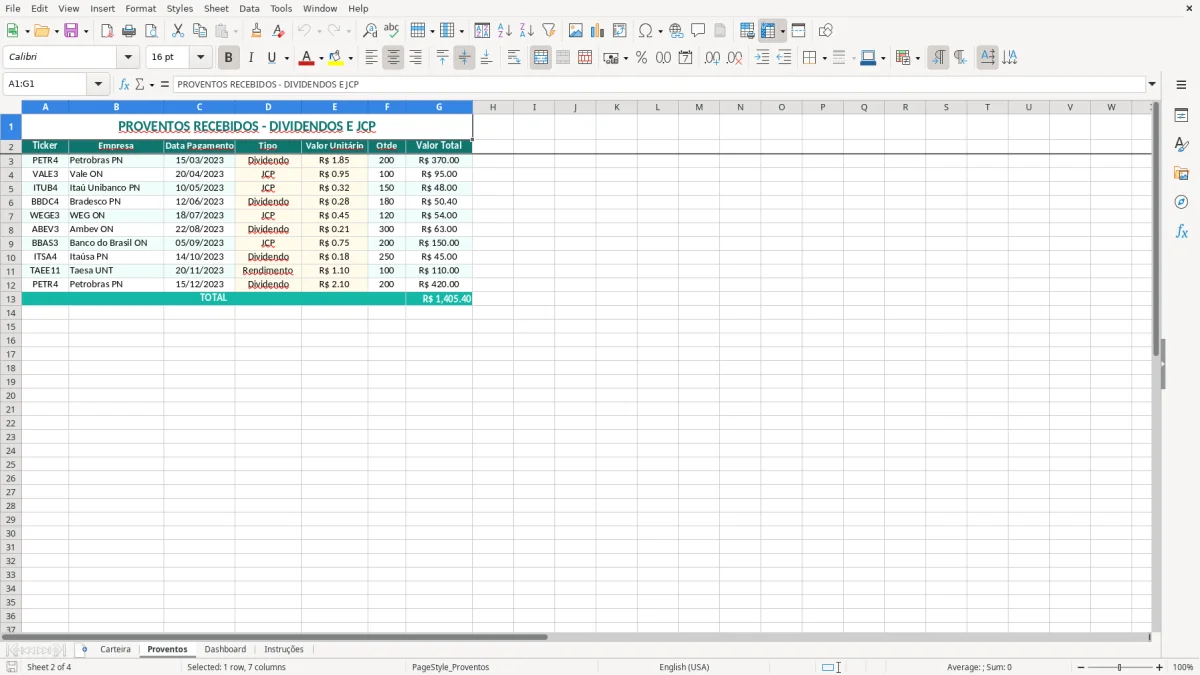Add decimal place icon
This screenshot has height=675, width=1200.
(x=713, y=58)
